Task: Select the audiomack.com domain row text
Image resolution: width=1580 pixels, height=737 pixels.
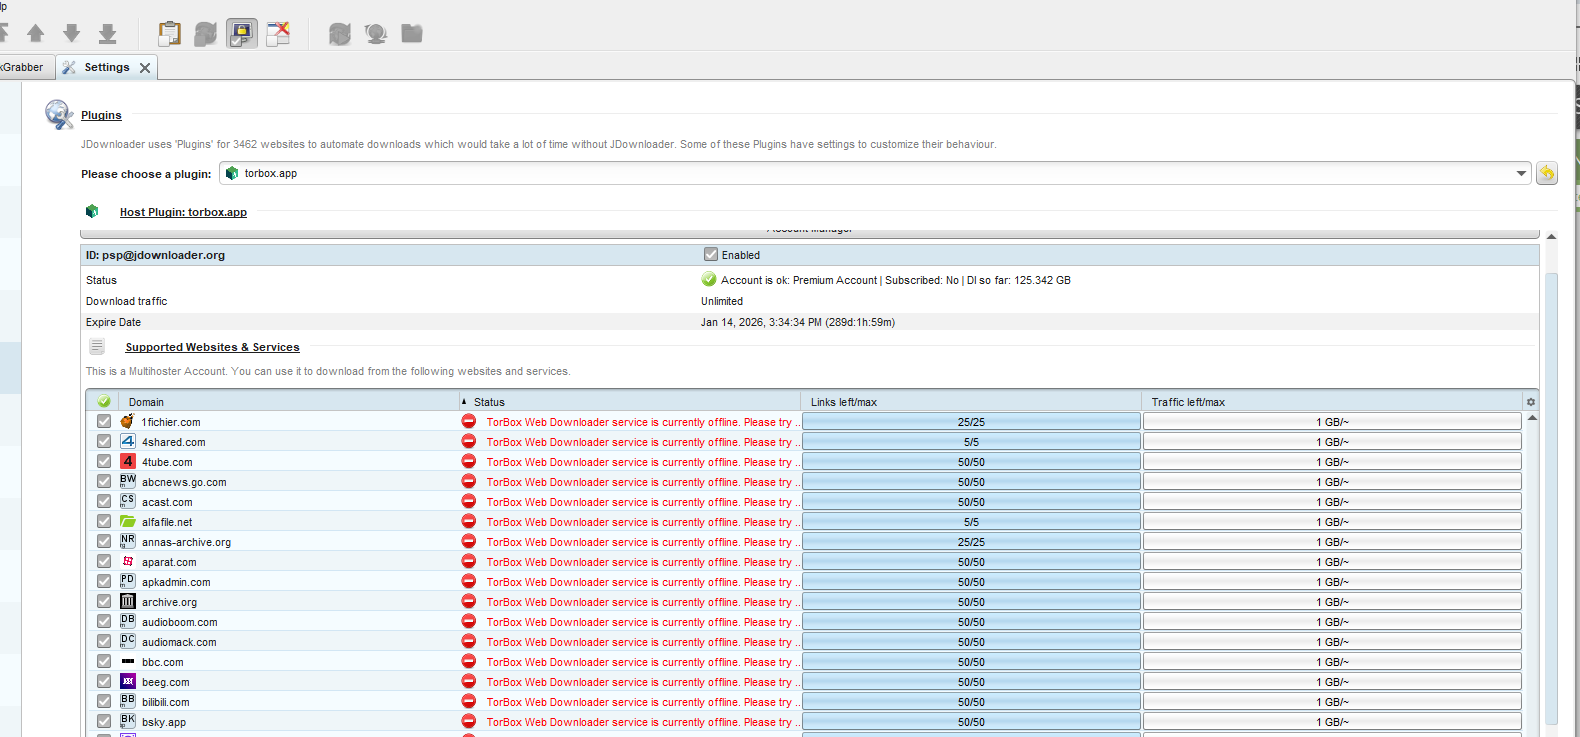Action: tap(179, 642)
